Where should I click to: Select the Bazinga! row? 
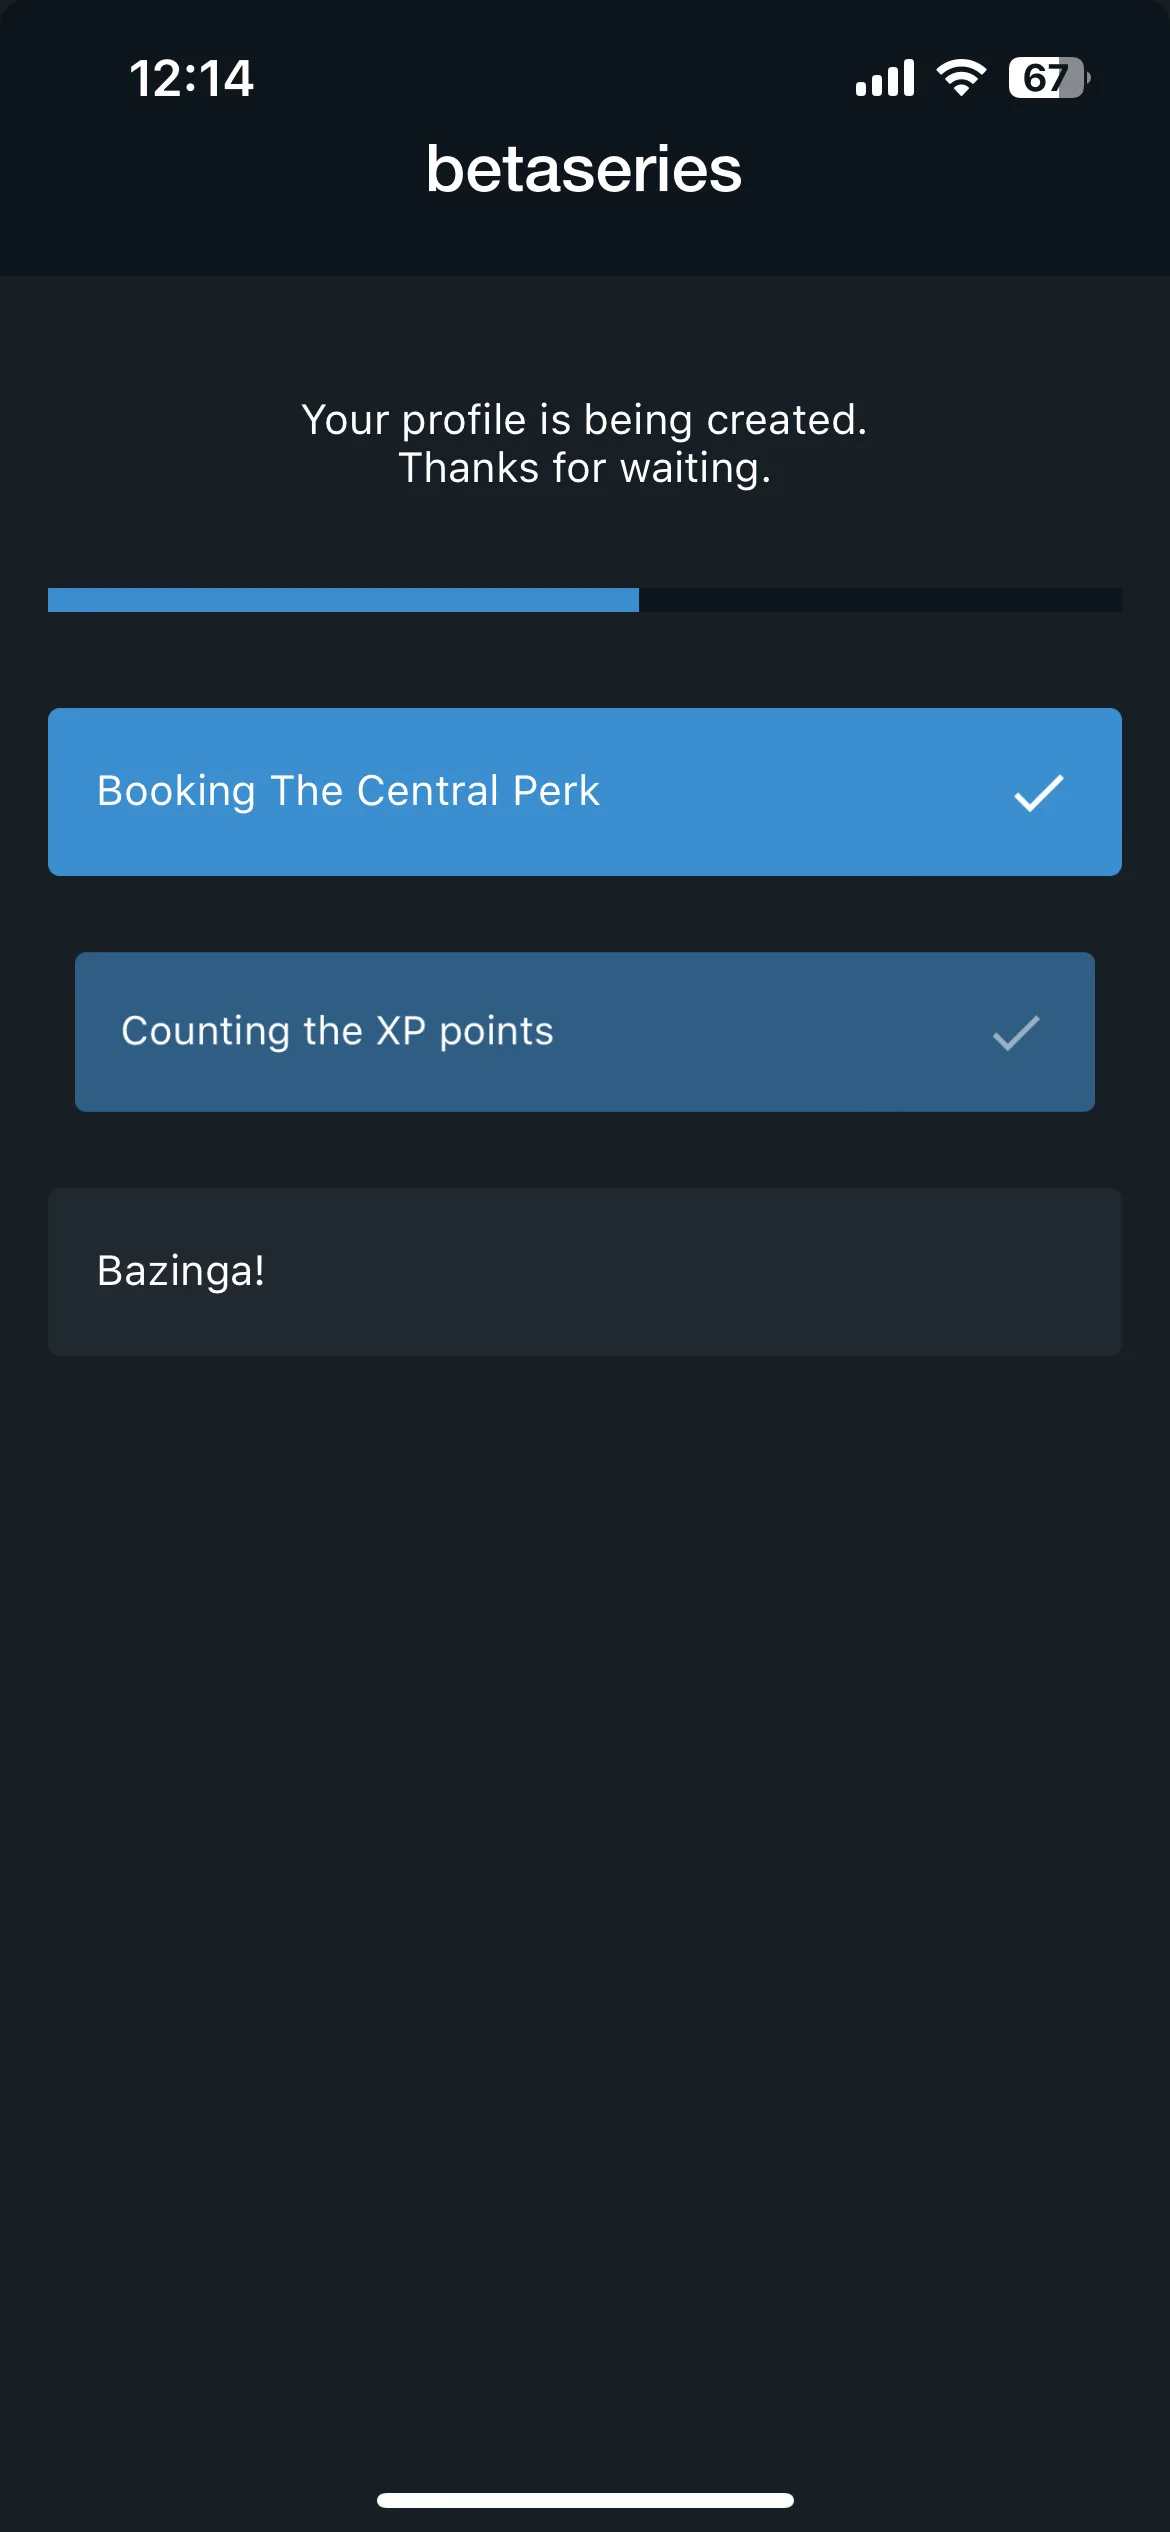click(585, 1272)
